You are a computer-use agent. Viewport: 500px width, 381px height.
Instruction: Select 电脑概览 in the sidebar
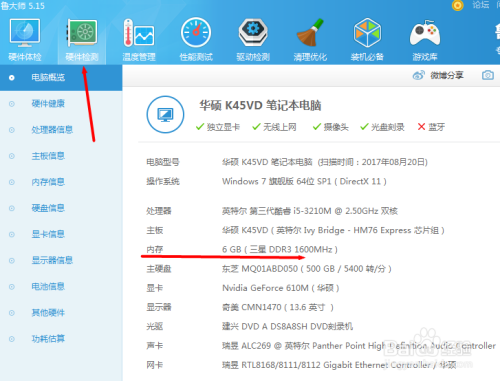[x=61, y=78]
